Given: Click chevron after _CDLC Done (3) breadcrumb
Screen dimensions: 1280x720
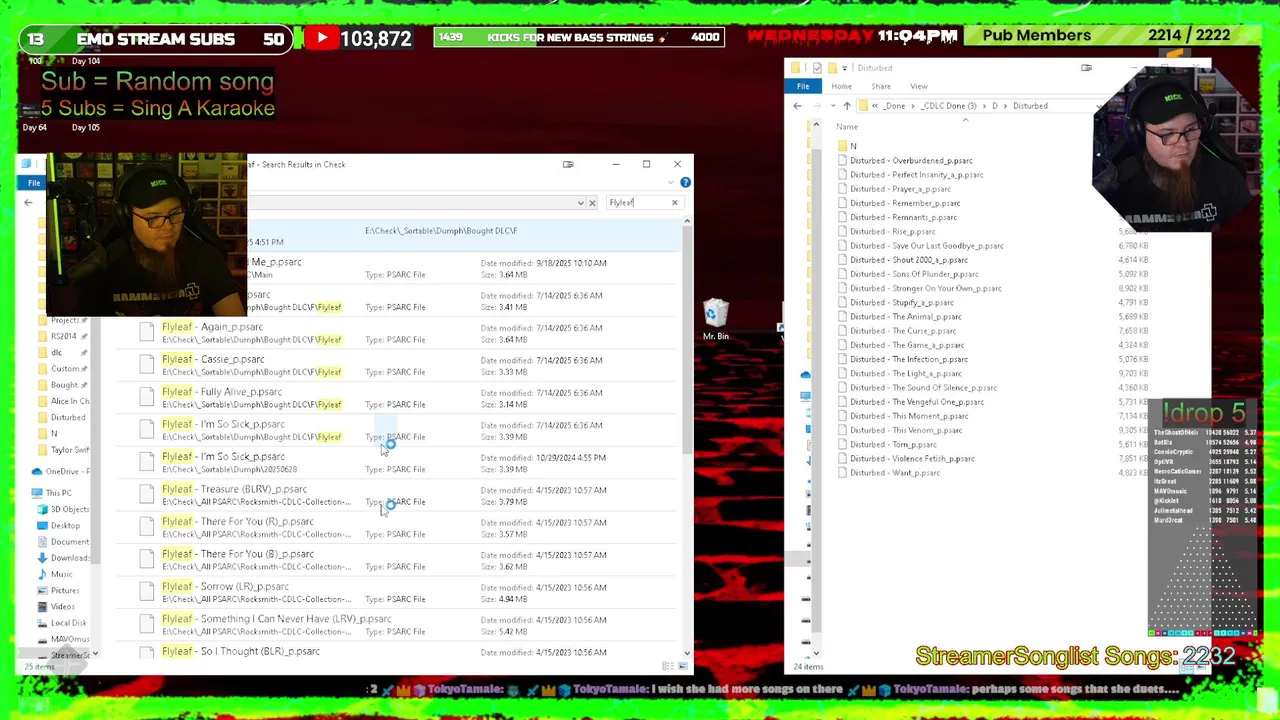Looking at the screenshot, I should pyautogui.click(x=984, y=105).
